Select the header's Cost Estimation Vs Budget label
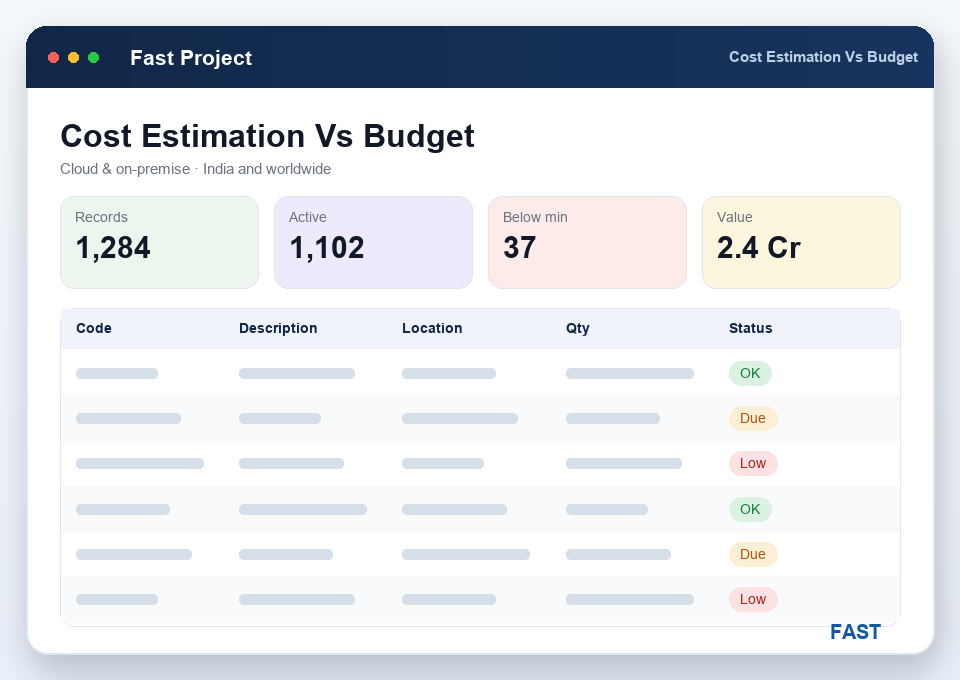960x680 pixels. point(823,57)
